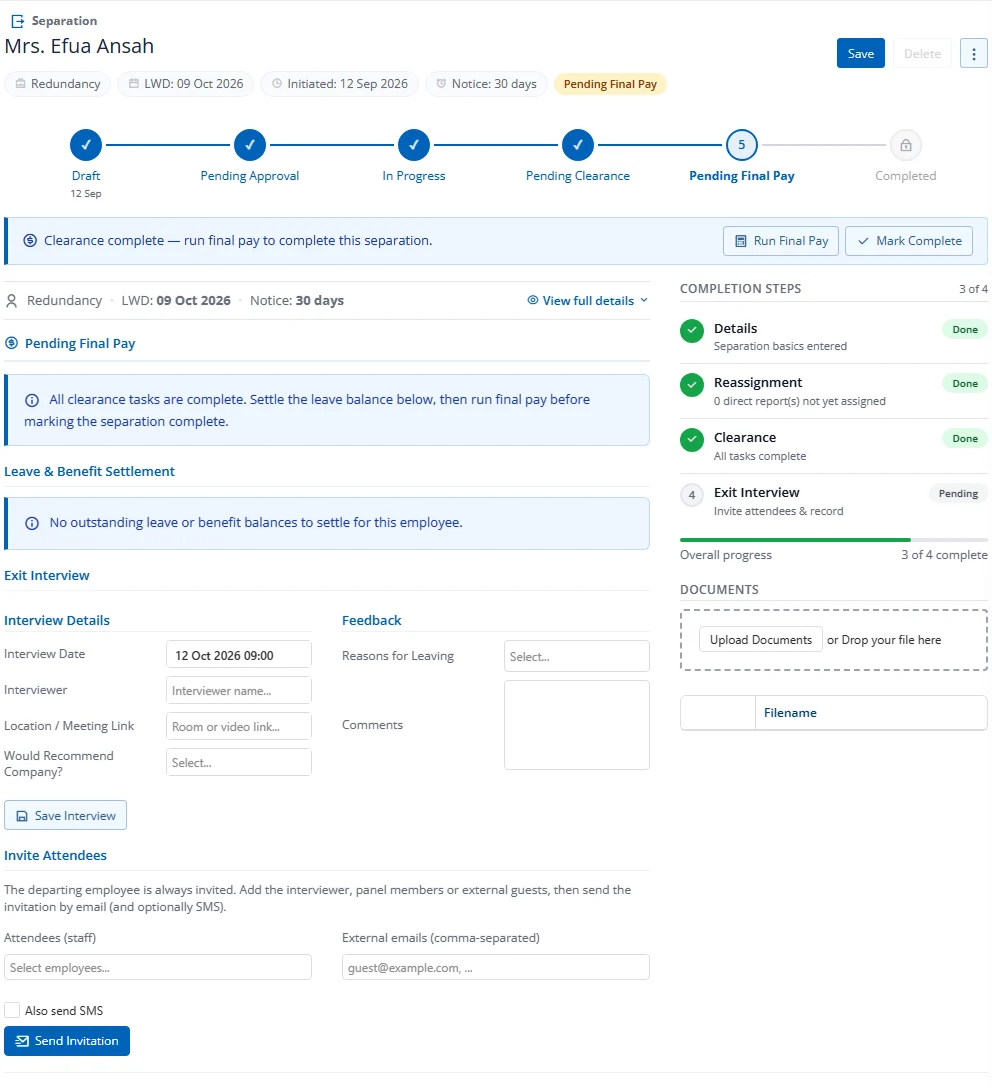Click the Interviewer name field
Viewport: 992px width, 1088px height.
[239, 690]
